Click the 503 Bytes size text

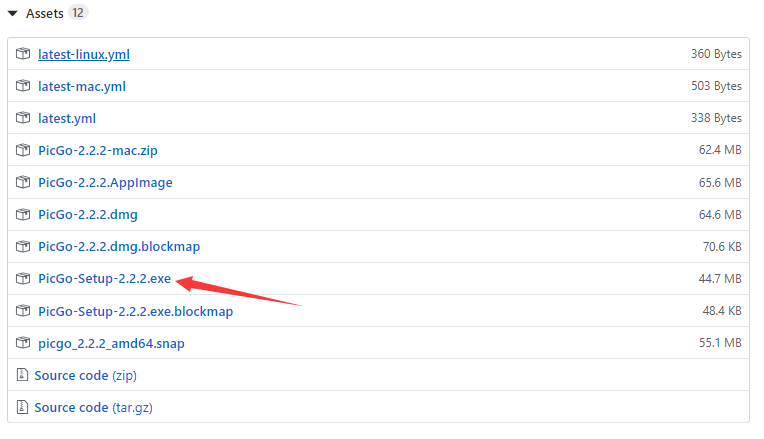tap(716, 86)
